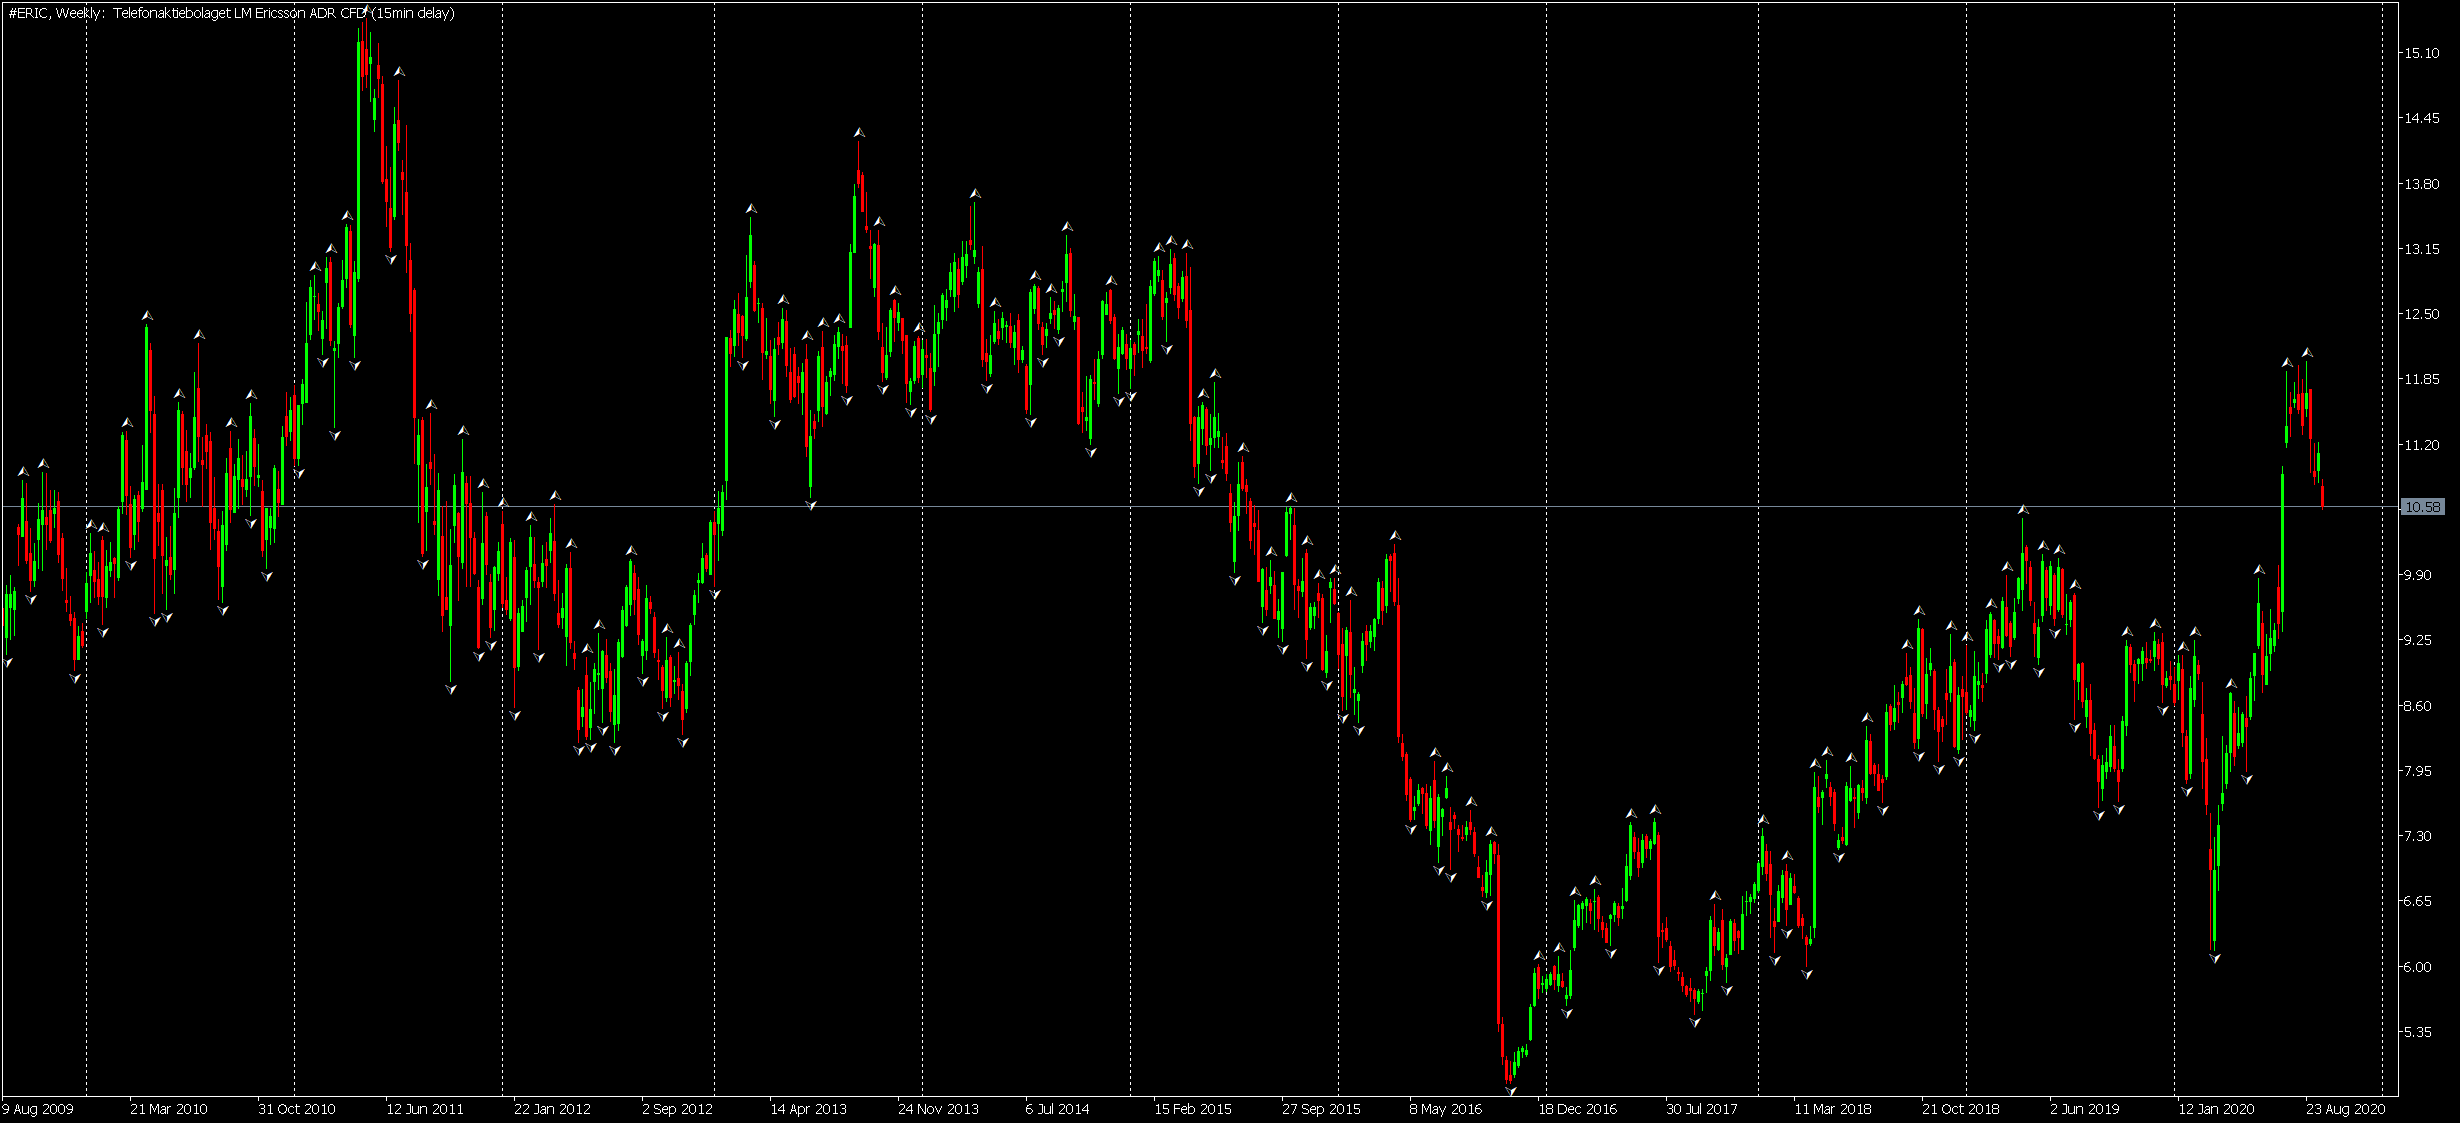Click the 13.80 price scale label
The width and height of the screenshot is (2460, 1123).
pyautogui.click(x=2421, y=184)
